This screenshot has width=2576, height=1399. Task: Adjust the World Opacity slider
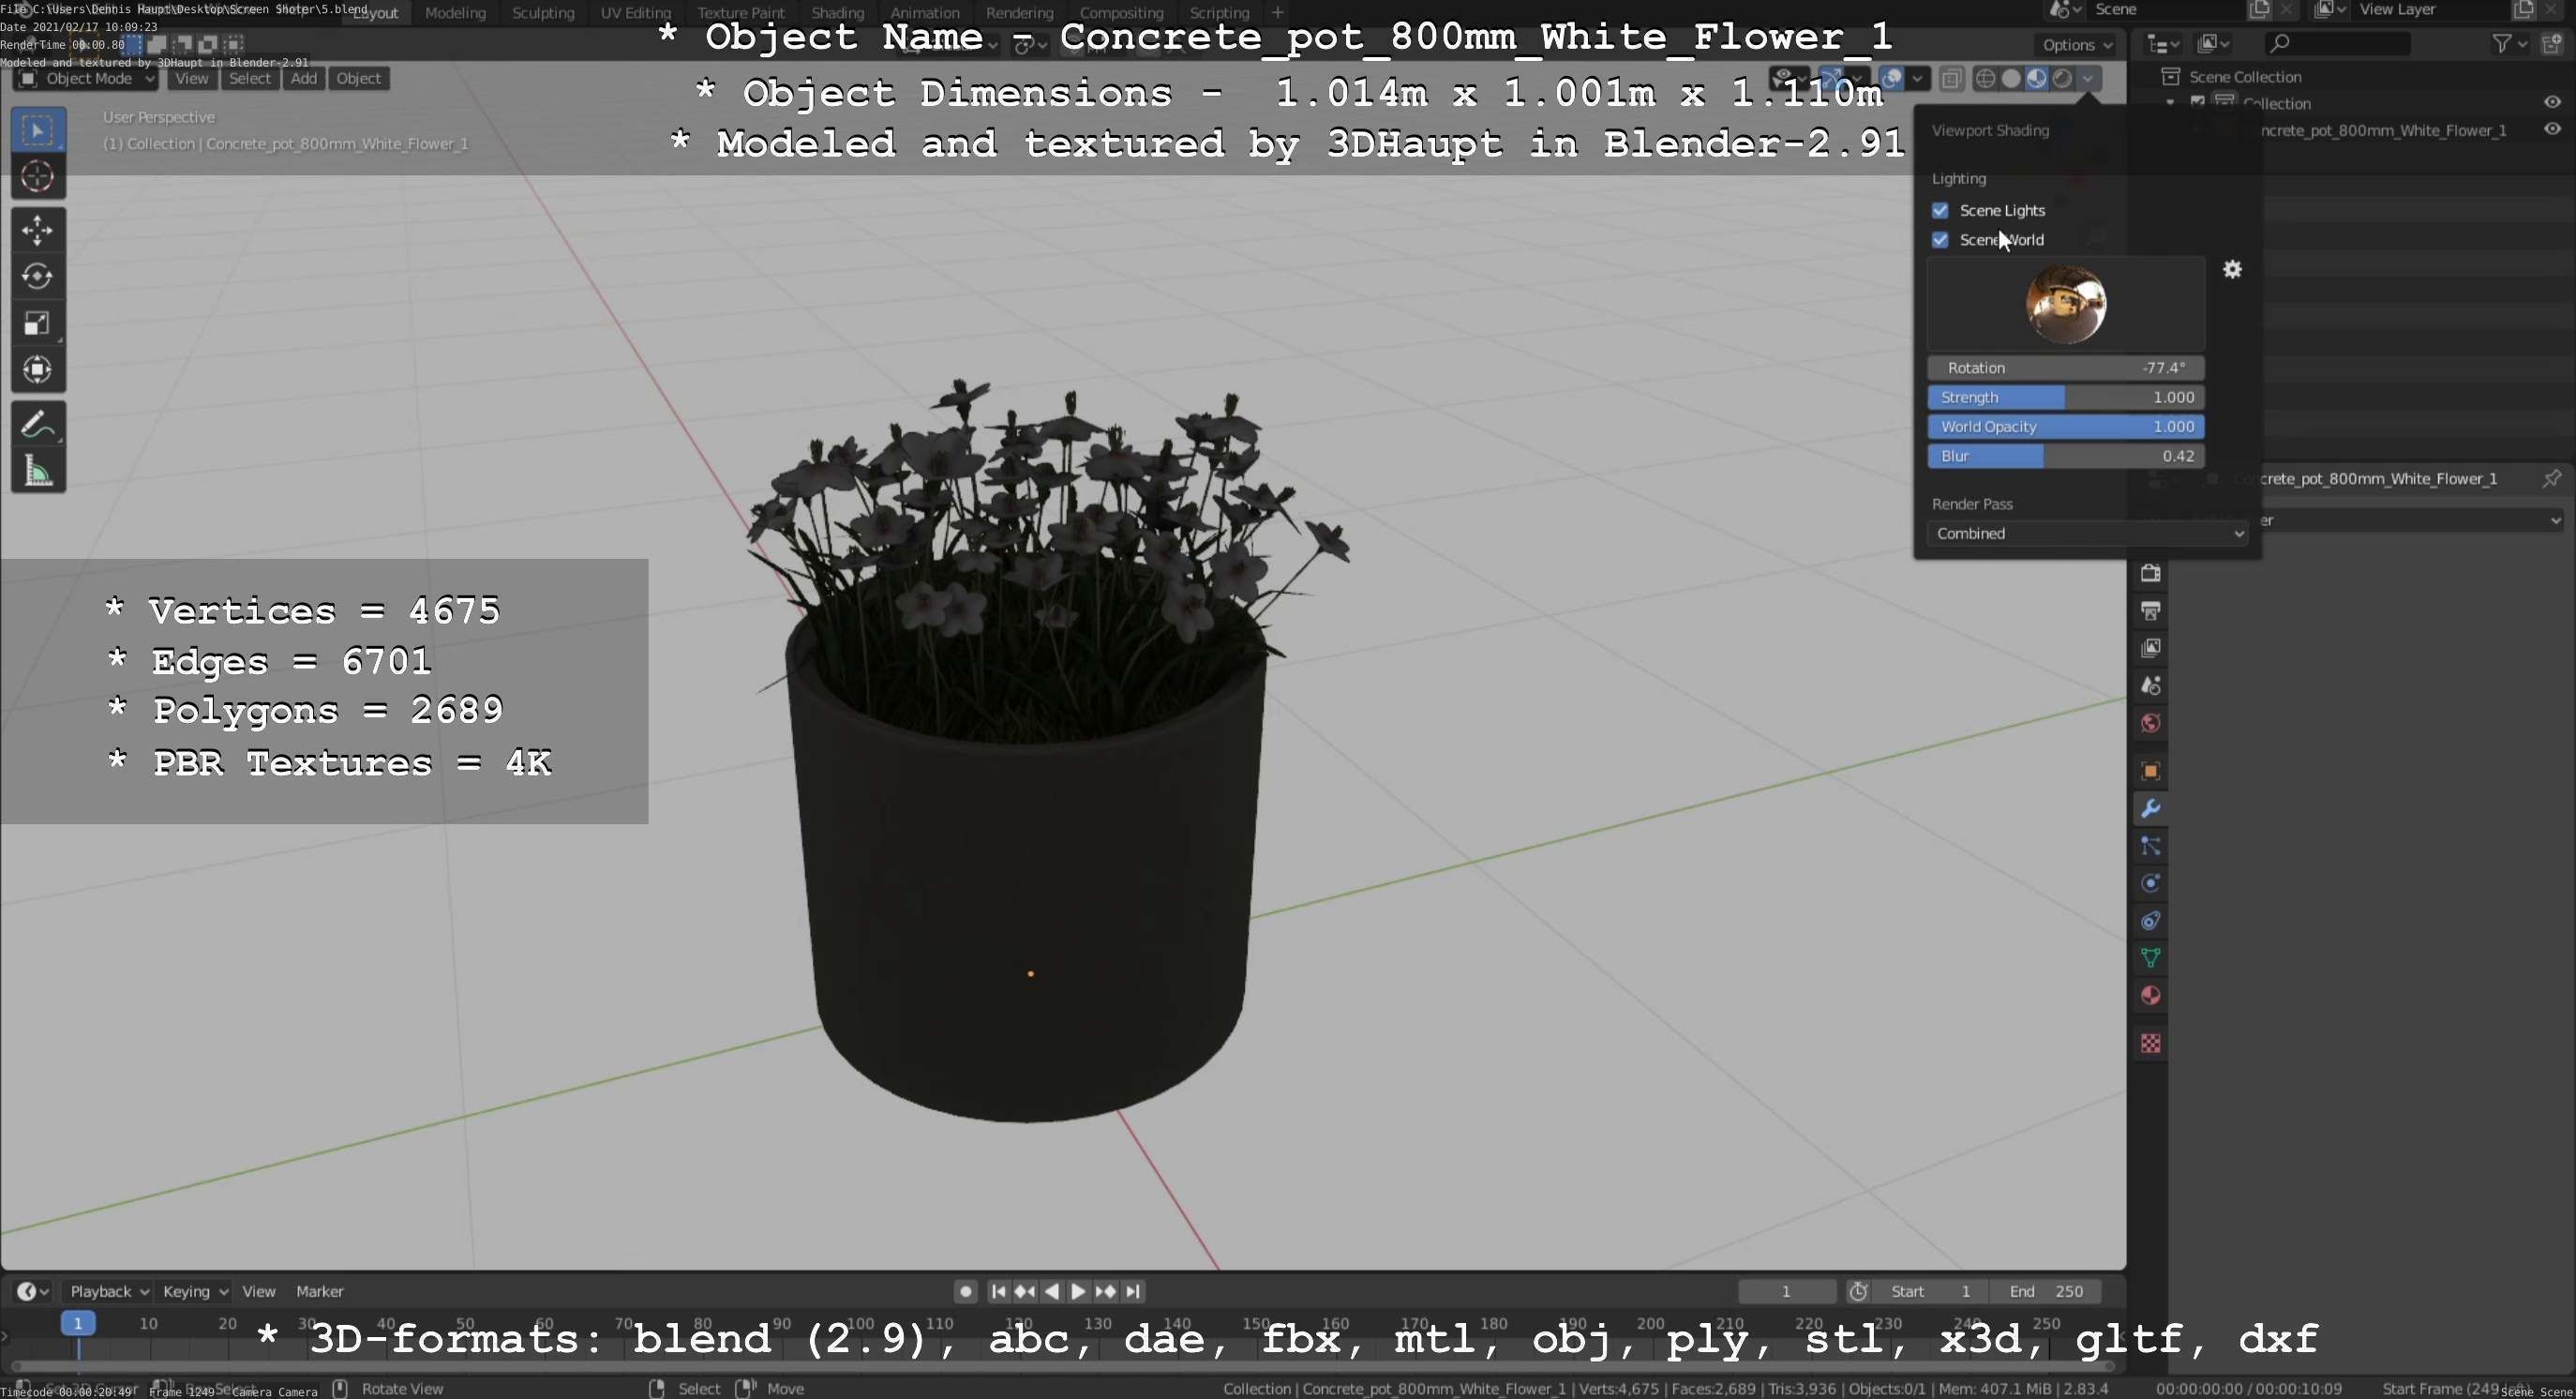tap(2066, 426)
